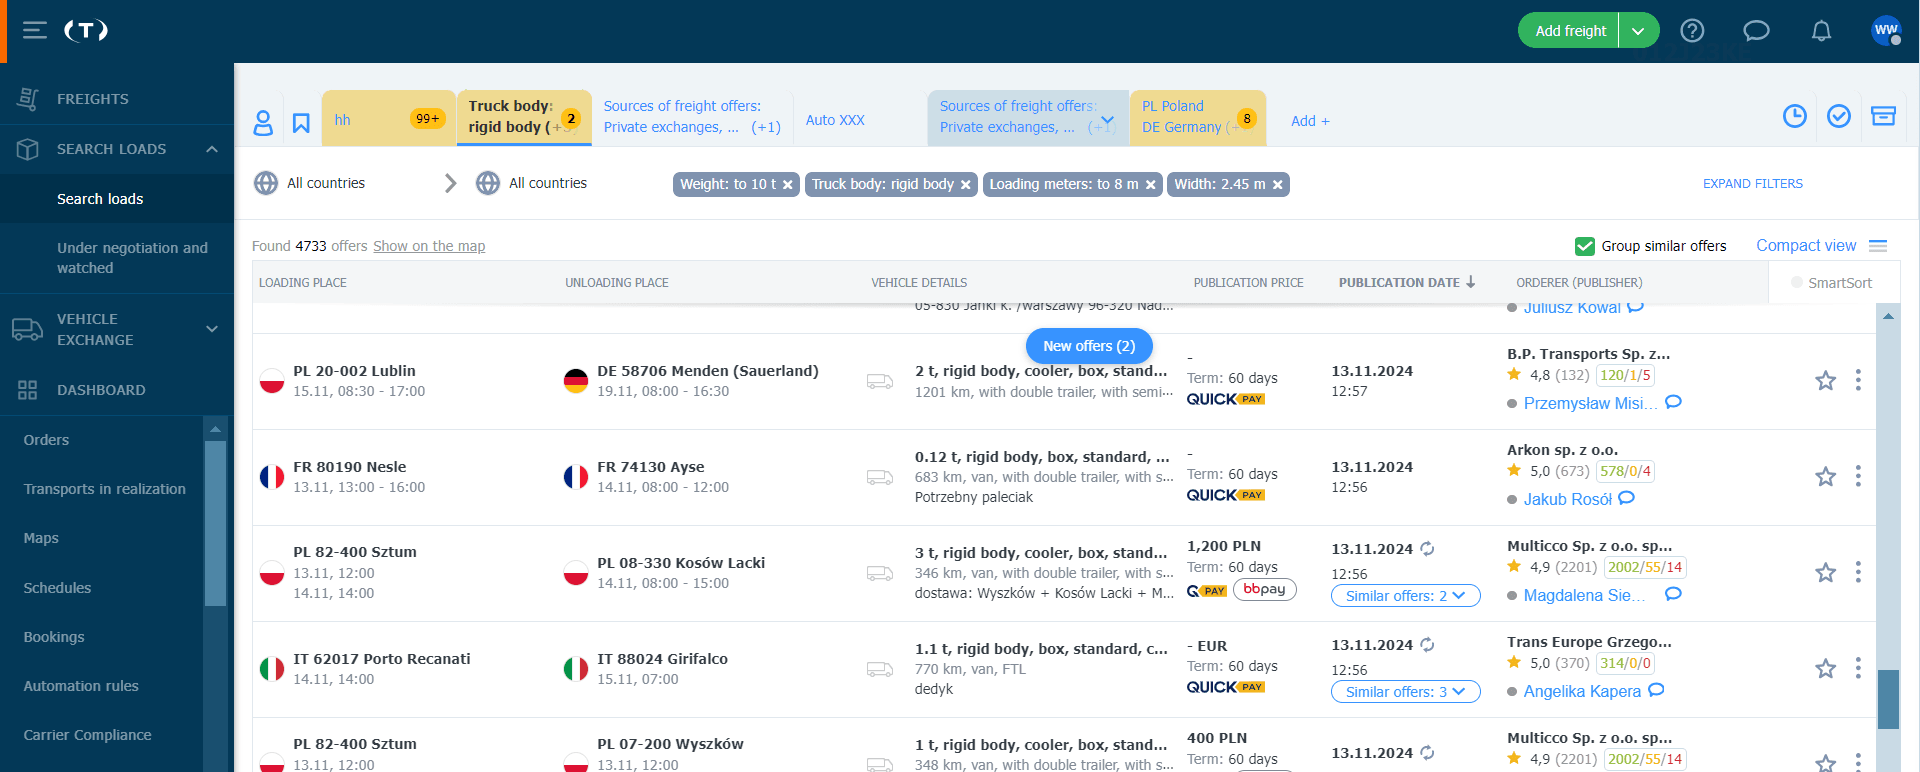Expand Similar offers: 2 dropdown
The width and height of the screenshot is (1920, 772).
pos(1405,596)
